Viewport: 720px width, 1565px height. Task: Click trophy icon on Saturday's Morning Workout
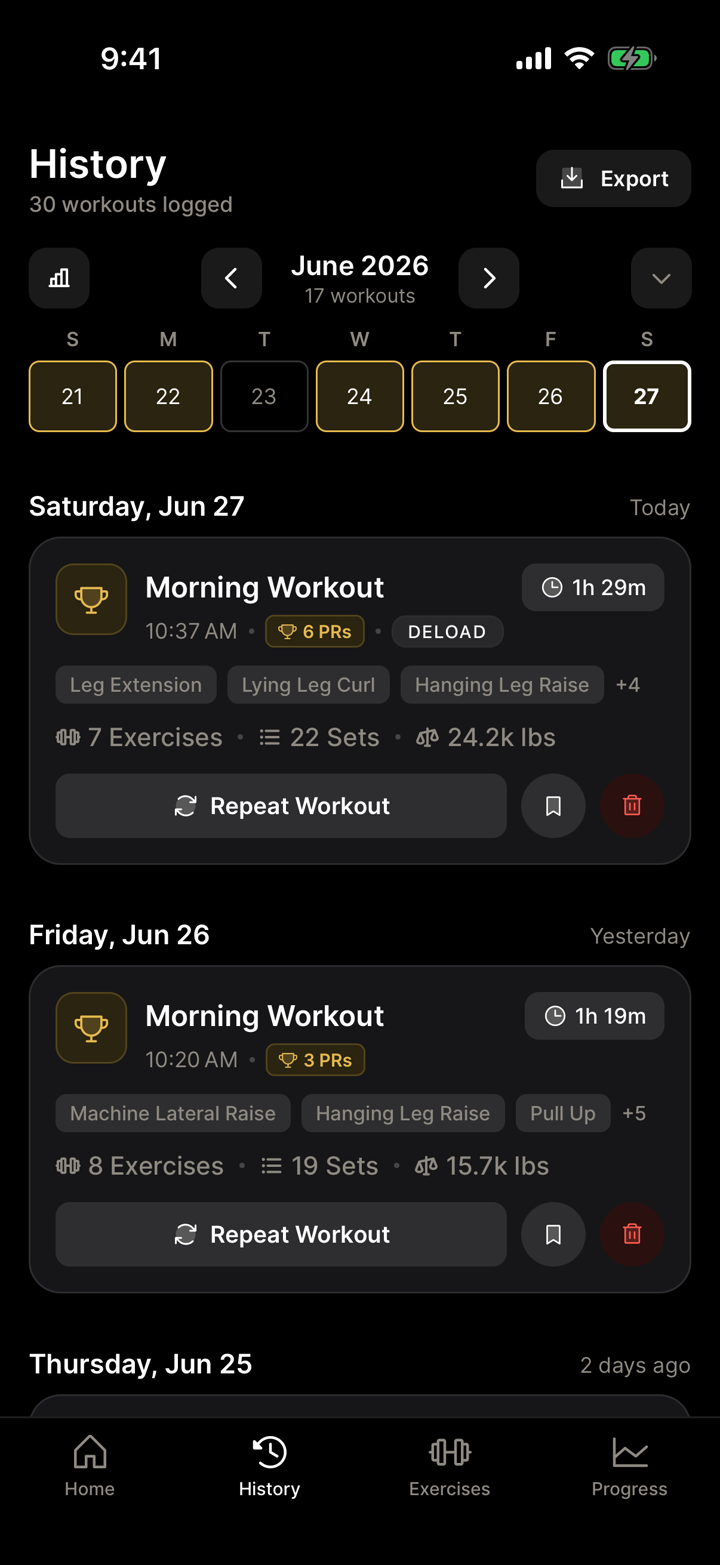[x=91, y=600]
